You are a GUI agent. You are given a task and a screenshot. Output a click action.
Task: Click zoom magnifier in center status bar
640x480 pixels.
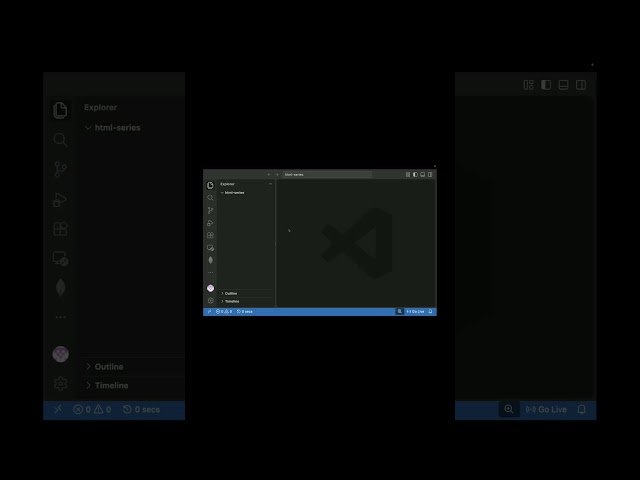click(400, 311)
